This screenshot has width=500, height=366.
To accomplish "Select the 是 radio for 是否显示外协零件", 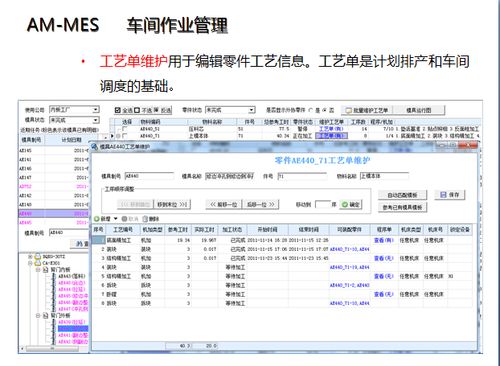I will (x=311, y=110).
